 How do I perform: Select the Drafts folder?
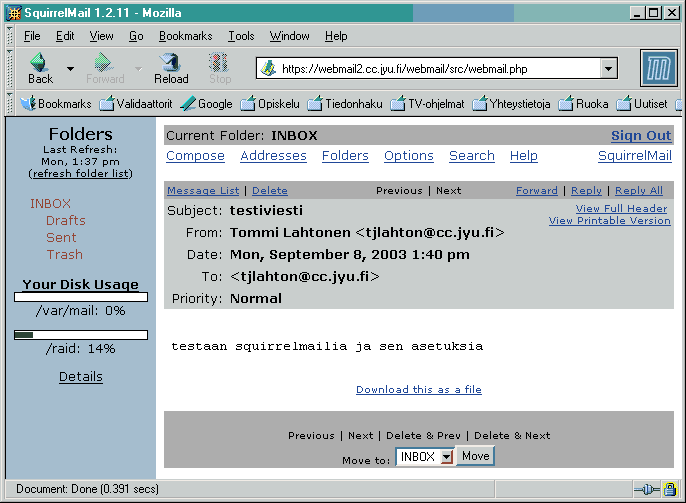pyautogui.click(x=66, y=220)
